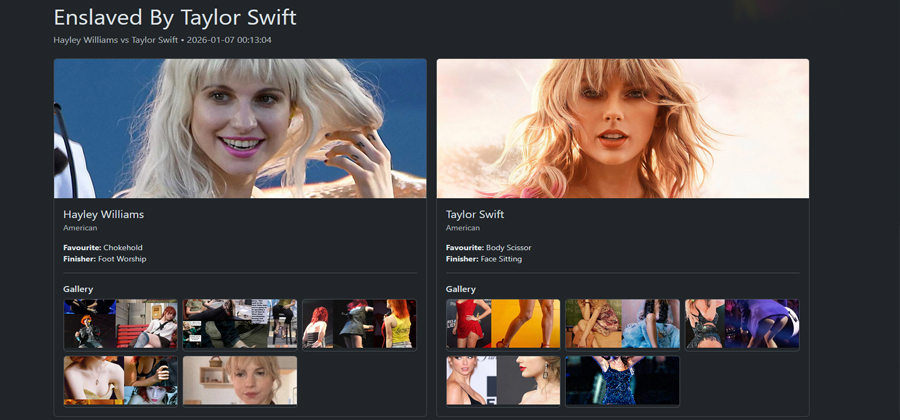Open first thumbnail in Hayley Williams gallery

tap(120, 324)
